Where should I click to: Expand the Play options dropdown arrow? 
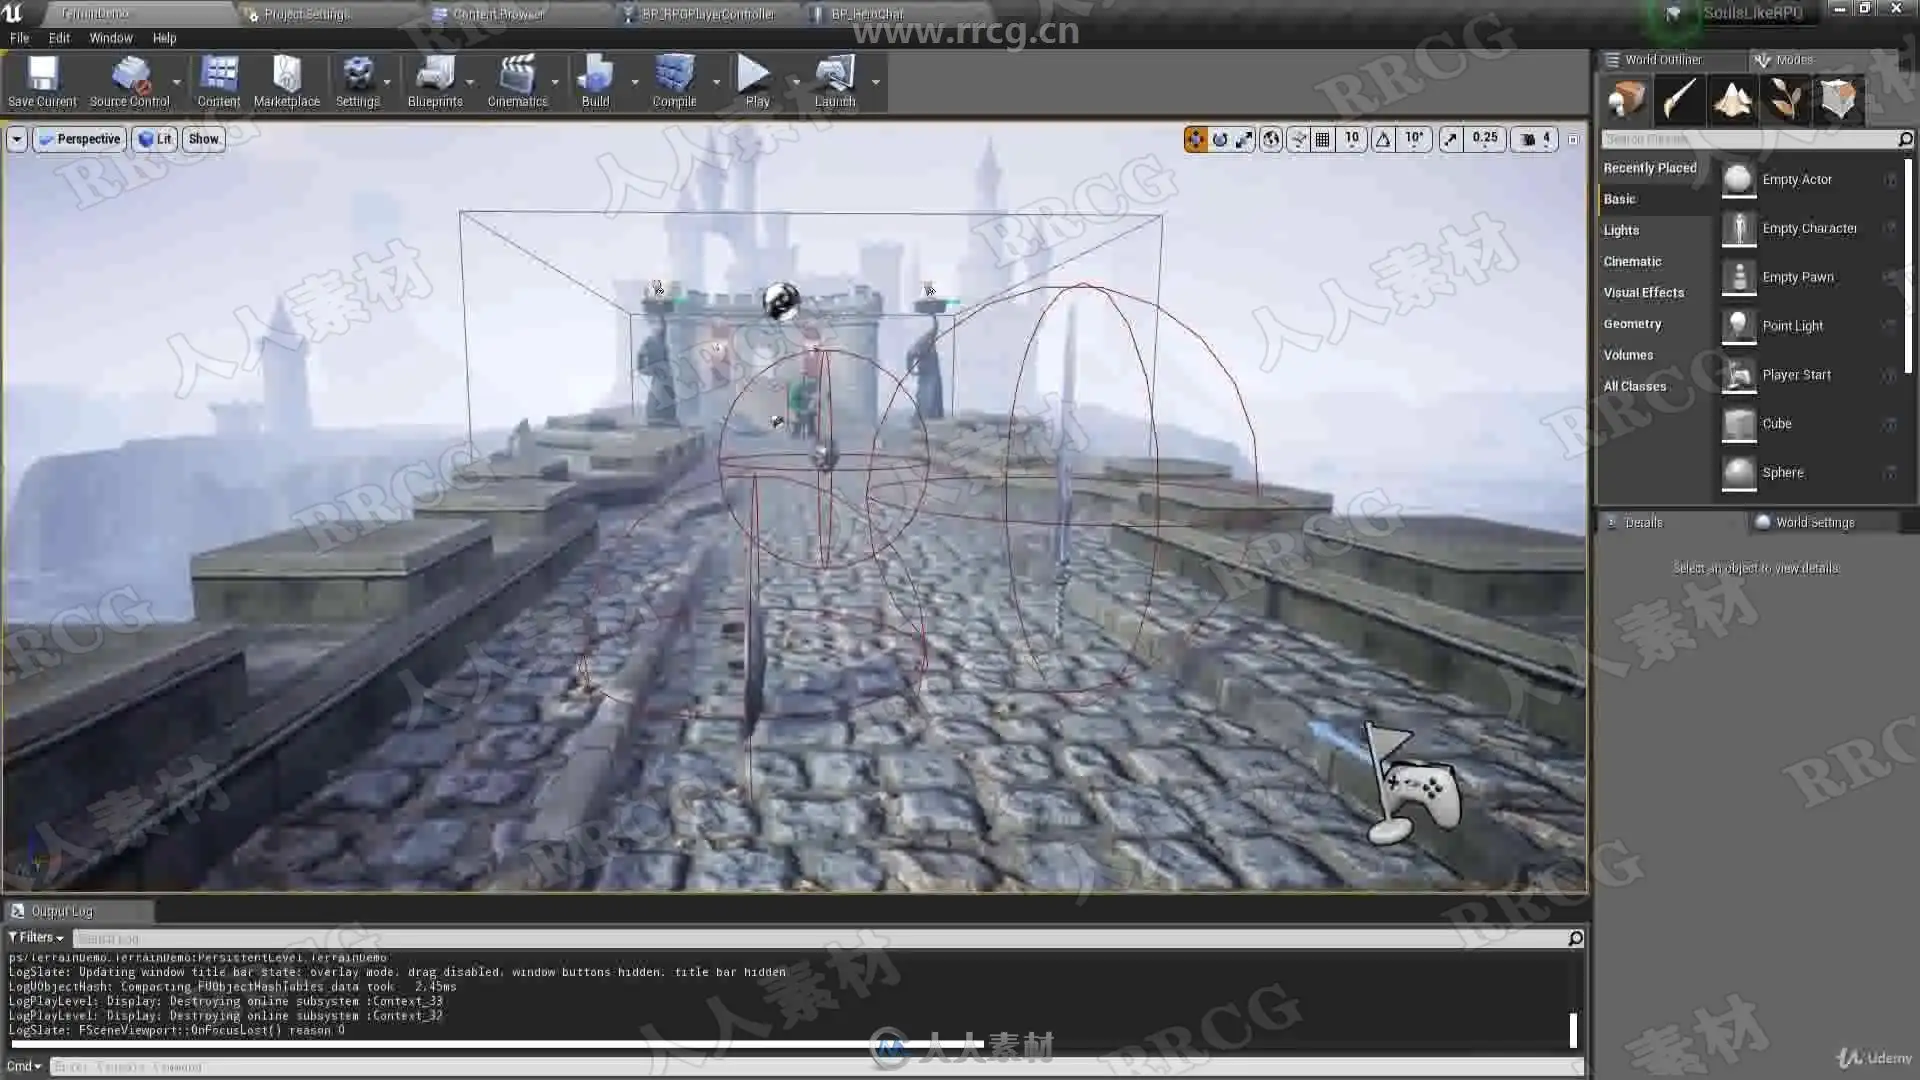(796, 82)
